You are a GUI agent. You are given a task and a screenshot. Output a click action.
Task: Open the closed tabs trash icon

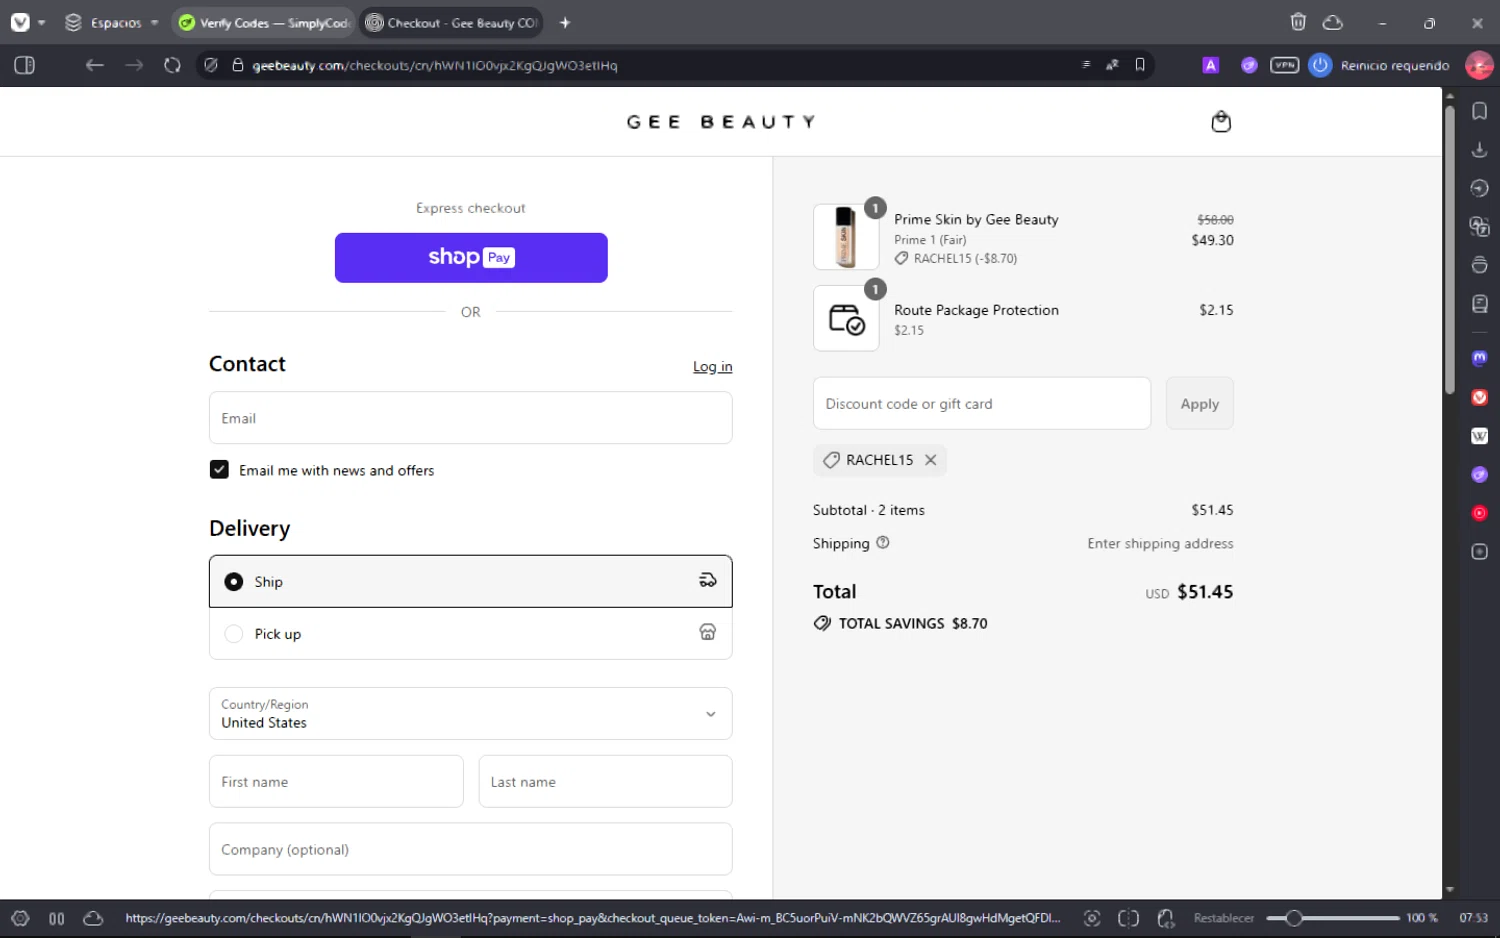(1298, 22)
